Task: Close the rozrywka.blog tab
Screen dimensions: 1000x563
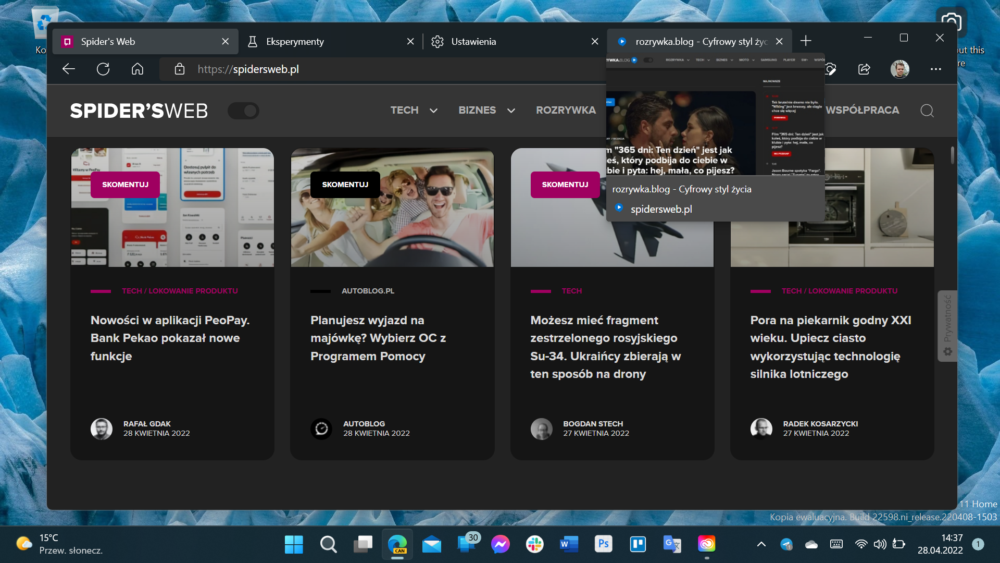Action: [x=779, y=41]
